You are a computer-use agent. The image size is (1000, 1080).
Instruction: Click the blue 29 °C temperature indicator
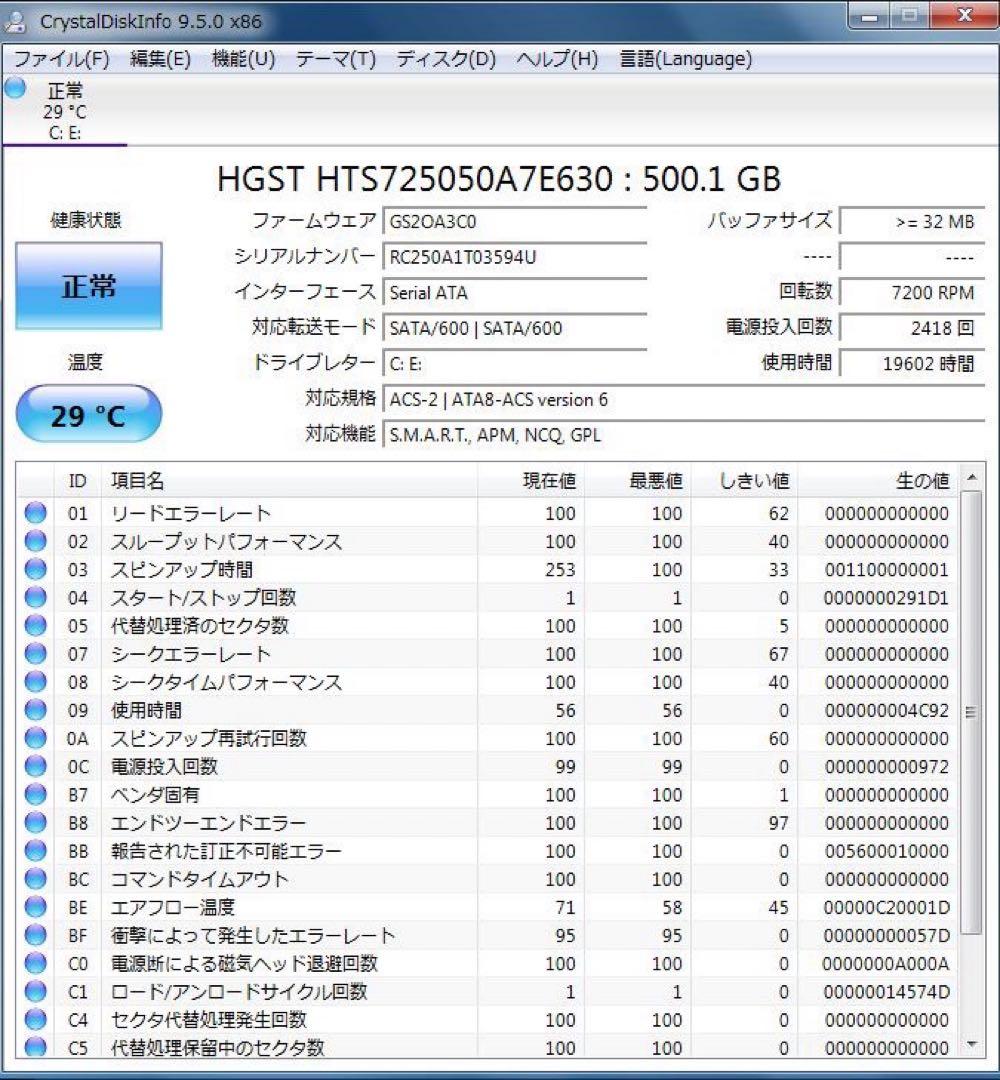(x=87, y=413)
